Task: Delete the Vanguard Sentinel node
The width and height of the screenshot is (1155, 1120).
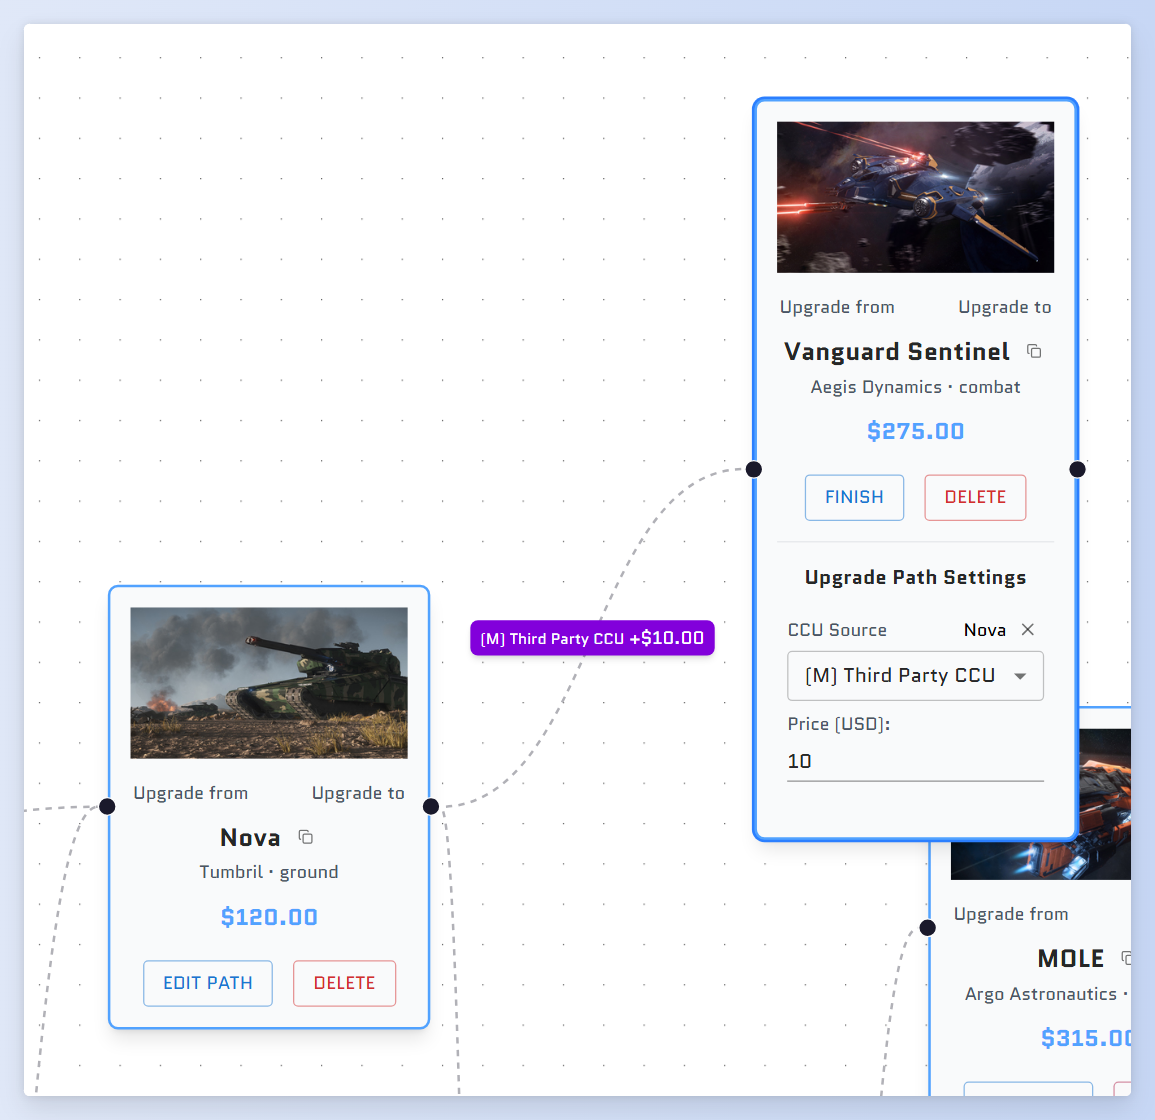Action: coord(975,497)
